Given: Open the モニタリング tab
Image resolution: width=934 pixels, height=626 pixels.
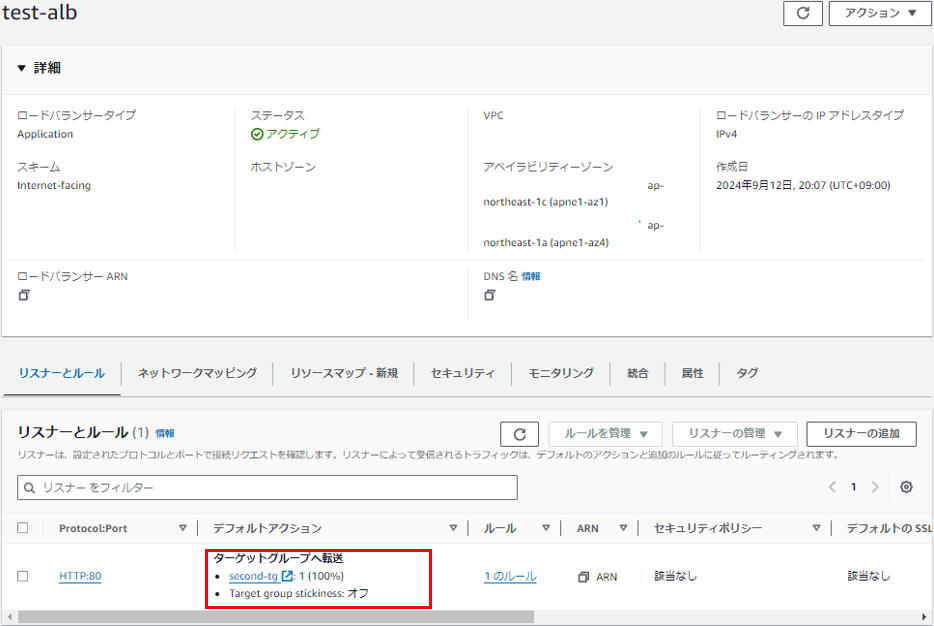Looking at the screenshot, I should (x=561, y=373).
